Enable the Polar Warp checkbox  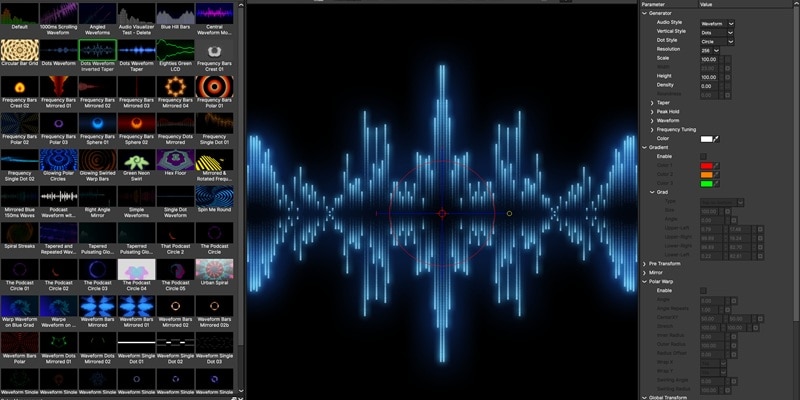(704, 291)
